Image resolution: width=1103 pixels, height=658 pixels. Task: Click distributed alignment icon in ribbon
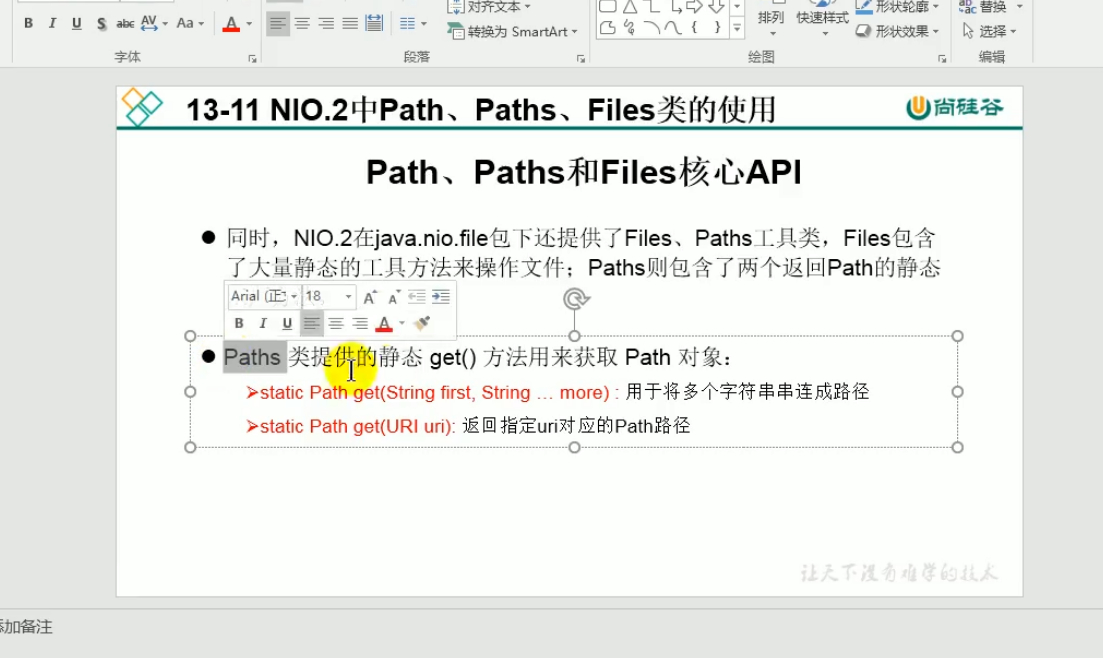(374, 24)
